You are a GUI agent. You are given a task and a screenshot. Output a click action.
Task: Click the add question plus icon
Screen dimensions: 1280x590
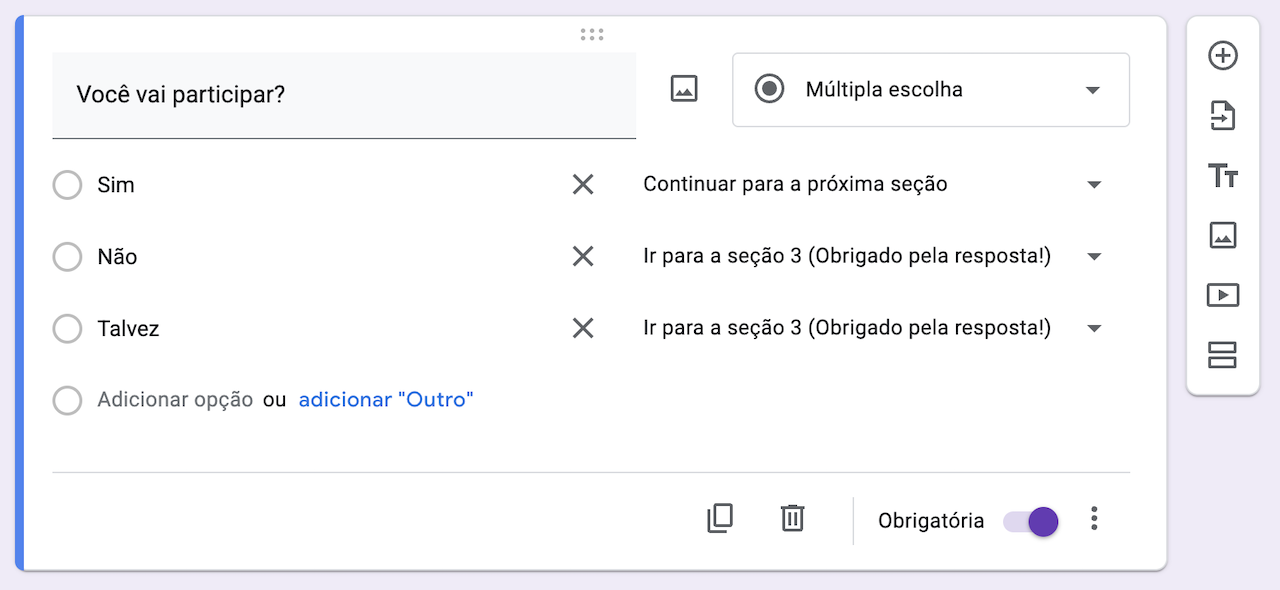click(x=1223, y=56)
